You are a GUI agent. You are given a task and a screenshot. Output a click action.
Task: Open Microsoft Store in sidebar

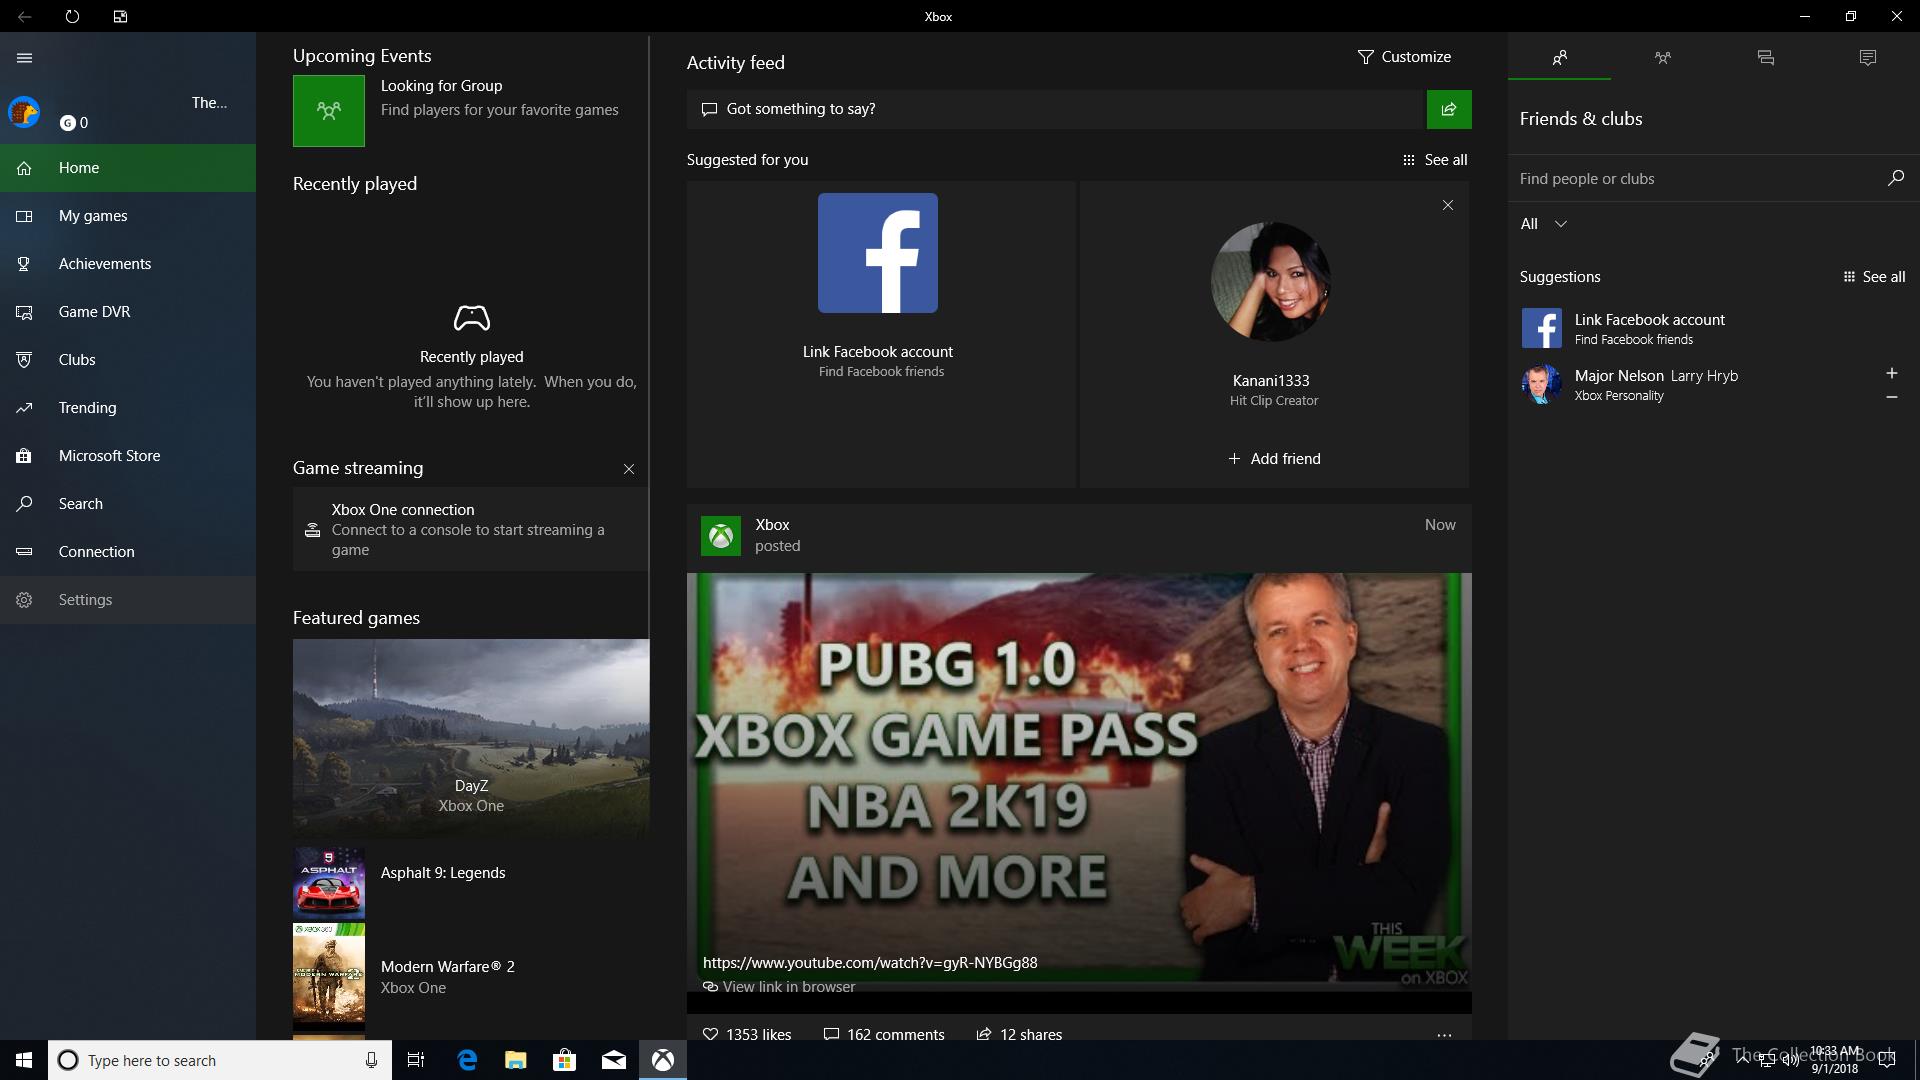click(x=128, y=456)
